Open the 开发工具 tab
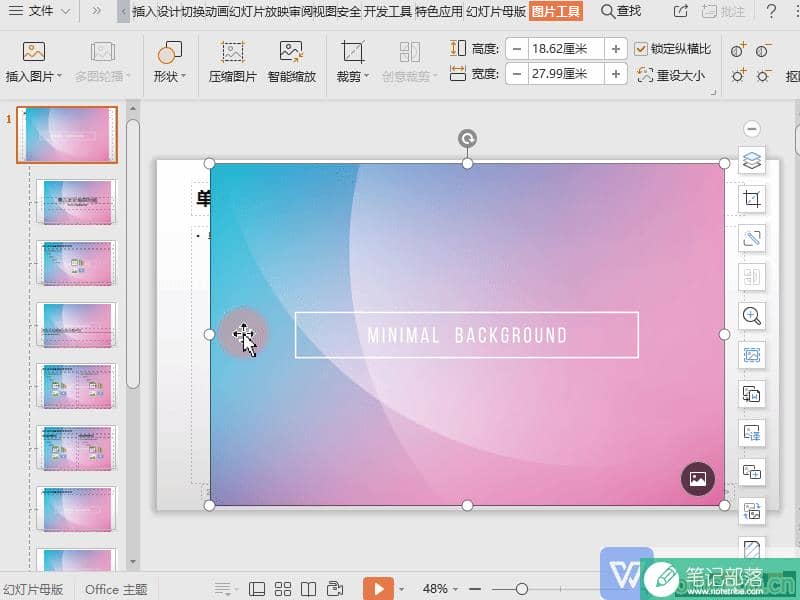This screenshot has height=600, width=800. click(x=387, y=11)
